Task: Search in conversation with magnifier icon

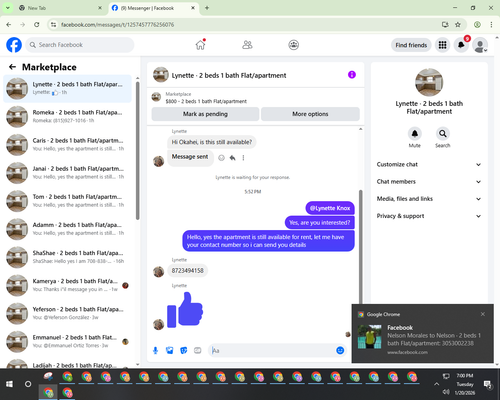Action: click(443, 134)
